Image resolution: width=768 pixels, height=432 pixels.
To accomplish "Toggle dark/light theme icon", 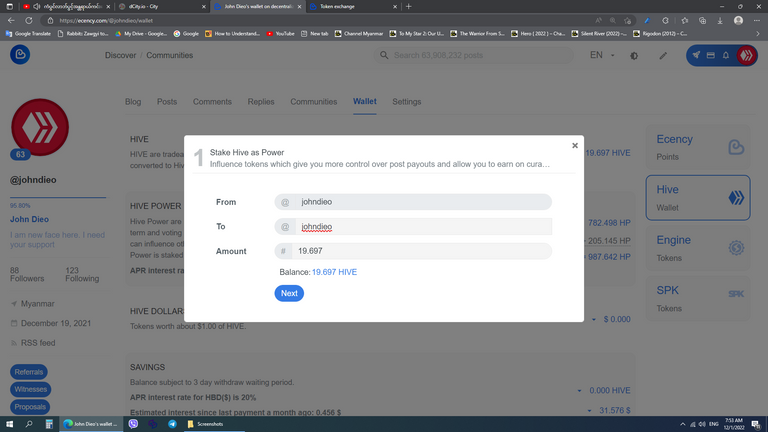I will [634, 56].
